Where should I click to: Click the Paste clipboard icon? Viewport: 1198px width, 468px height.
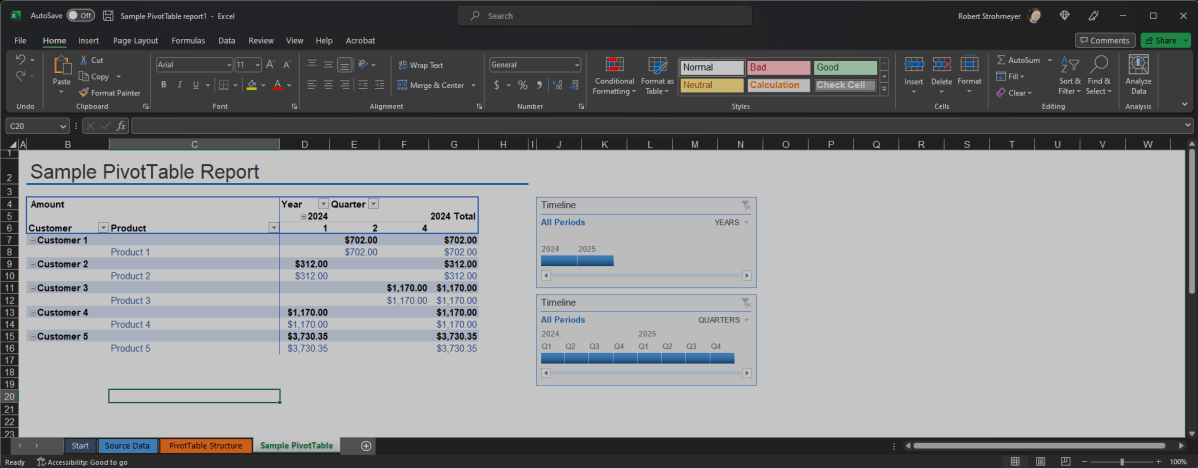coord(61,67)
